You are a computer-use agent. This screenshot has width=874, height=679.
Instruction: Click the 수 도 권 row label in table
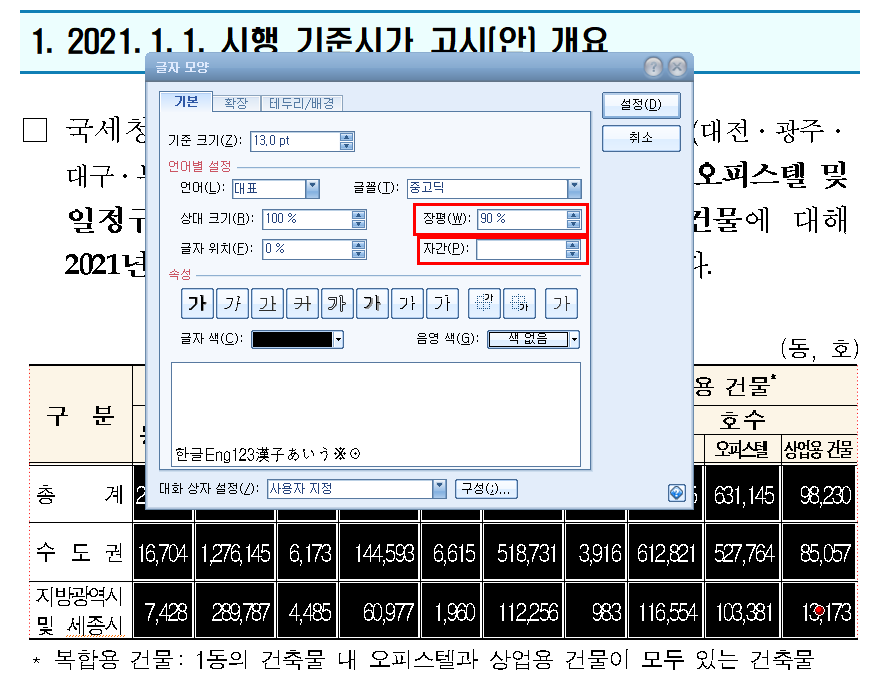coord(80,552)
